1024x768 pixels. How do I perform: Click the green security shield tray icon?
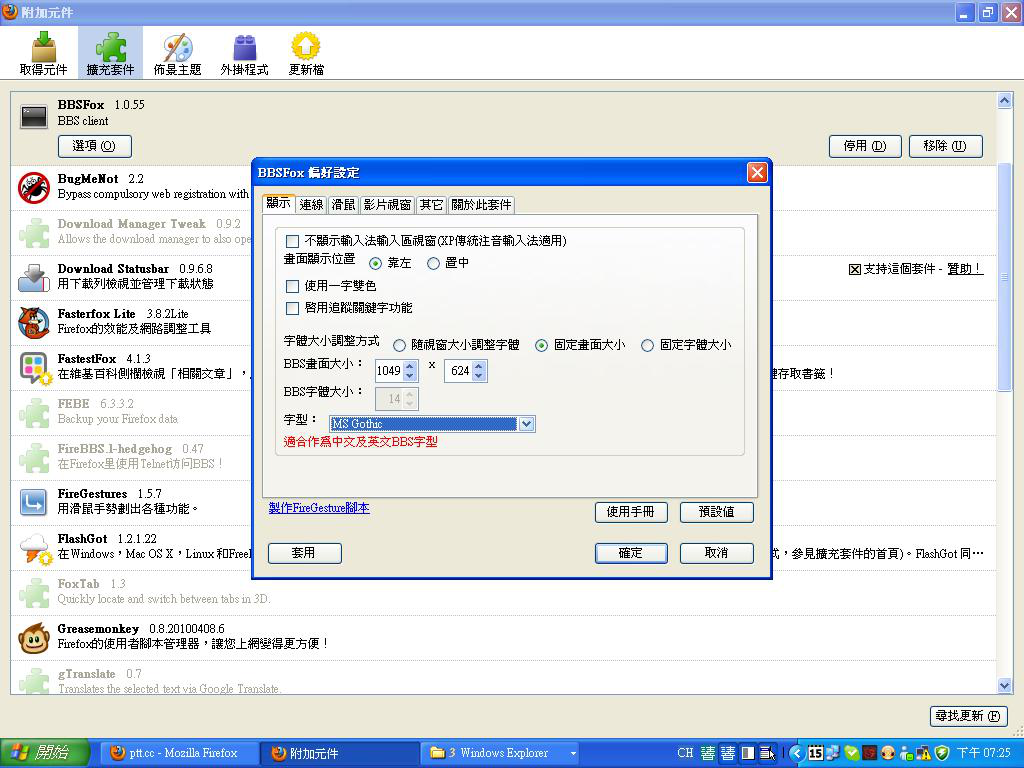point(942,753)
